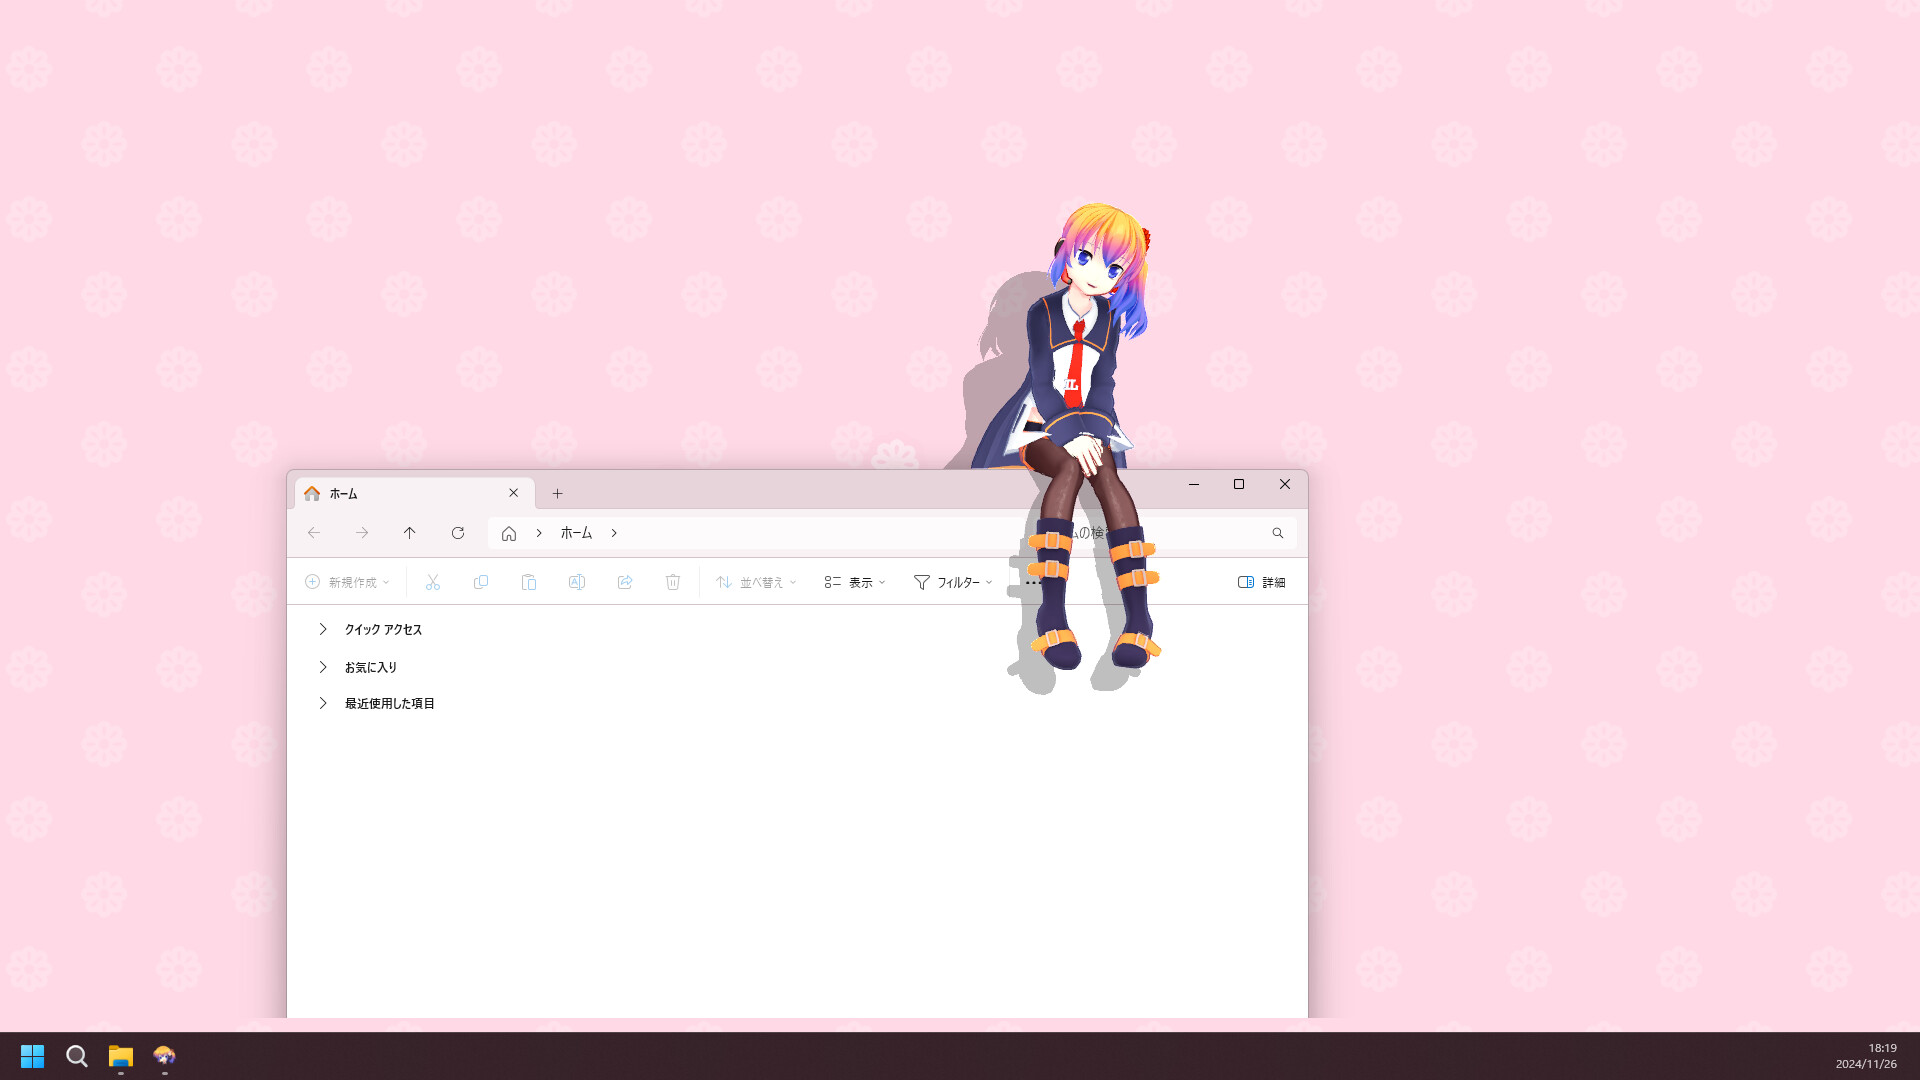Open the 表示 (View) dropdown

coord(852,581)
